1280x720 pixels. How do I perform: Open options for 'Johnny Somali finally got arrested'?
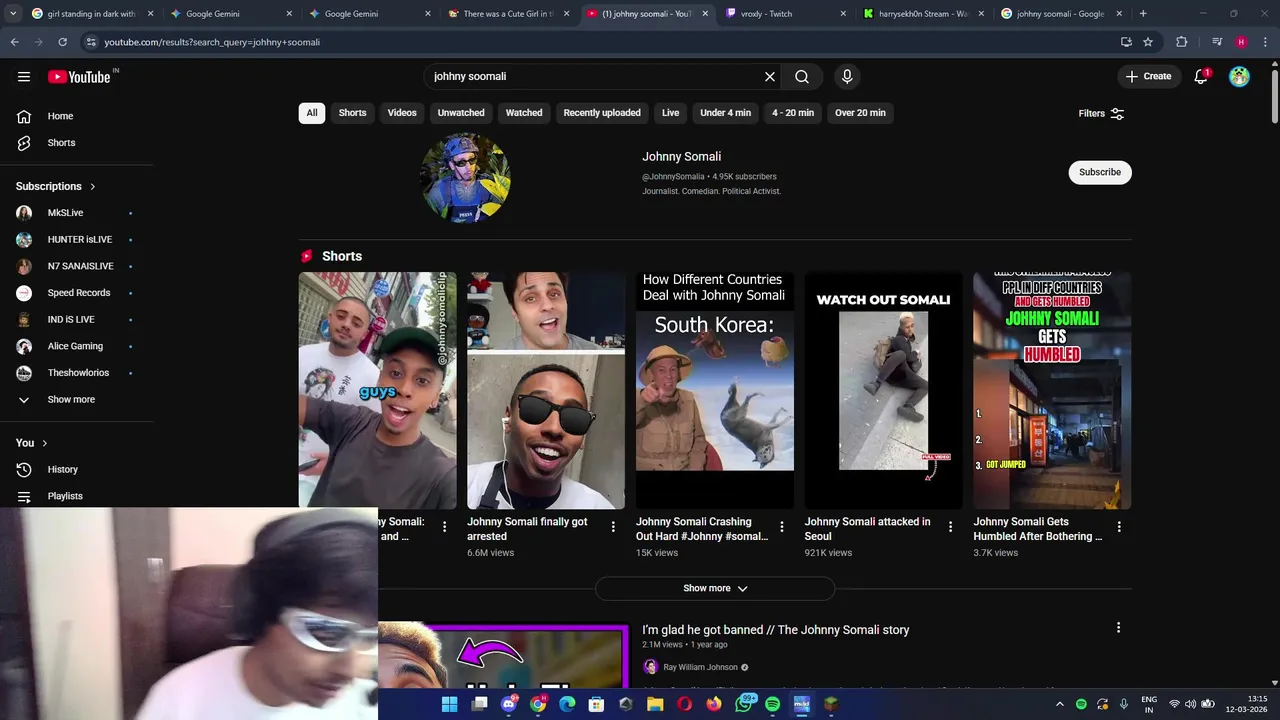tap(613, 527)
